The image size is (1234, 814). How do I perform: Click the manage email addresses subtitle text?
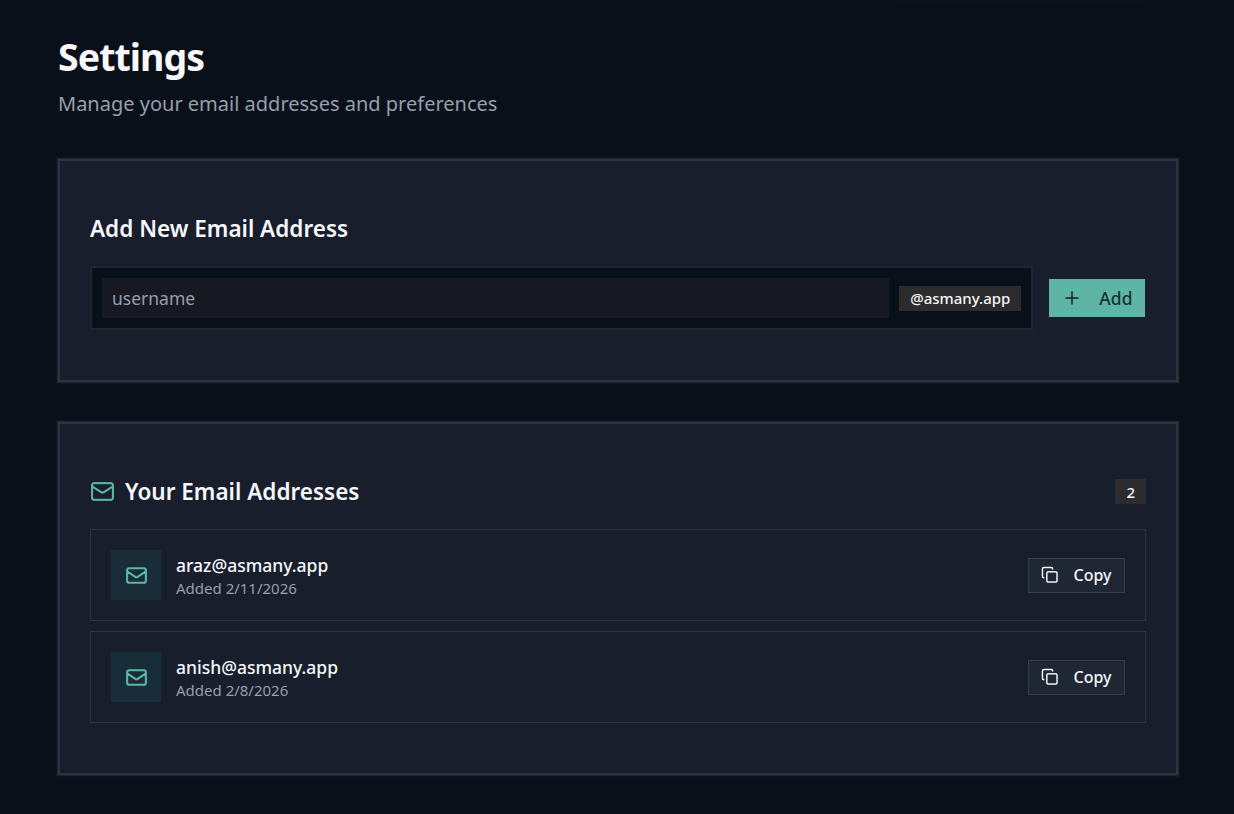(x=277, y=103)
